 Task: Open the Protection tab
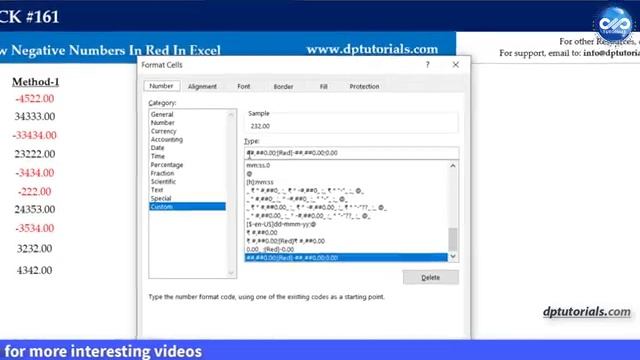pyautogui.click(x=364, y=87)
